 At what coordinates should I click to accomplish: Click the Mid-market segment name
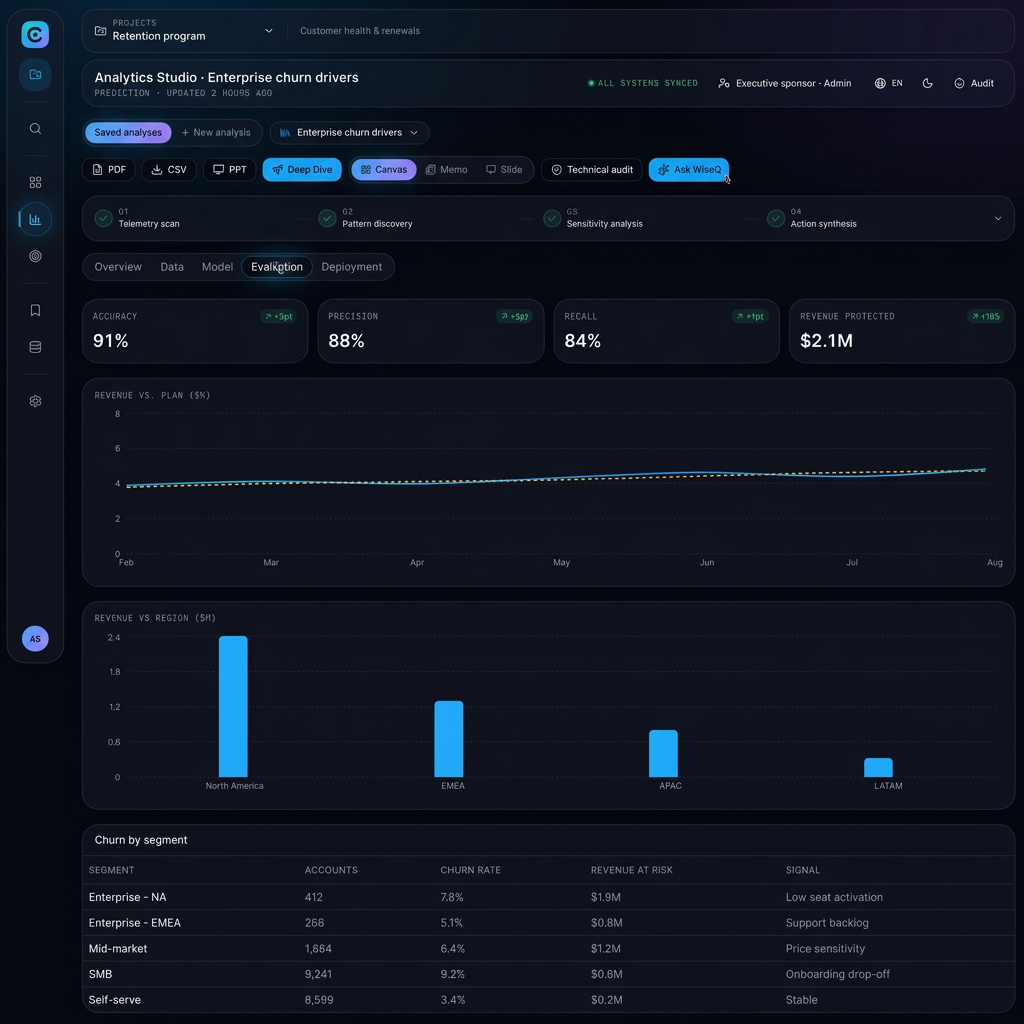[x=118, y=949]
